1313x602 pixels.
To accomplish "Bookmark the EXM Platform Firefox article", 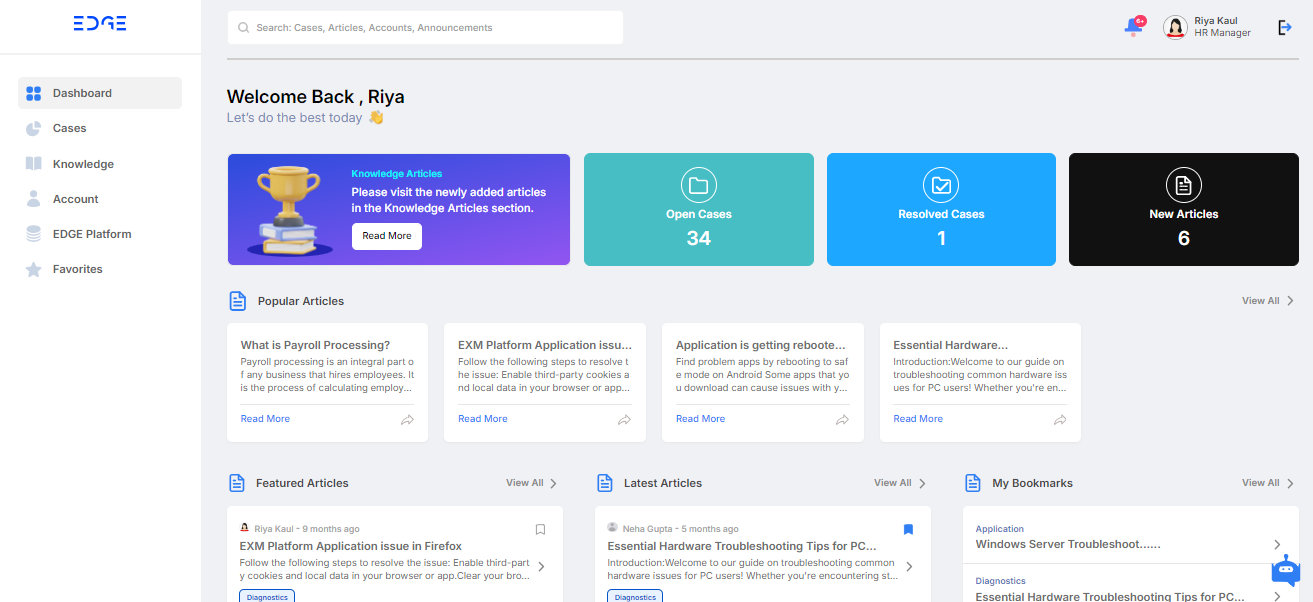I will (540, 529).
